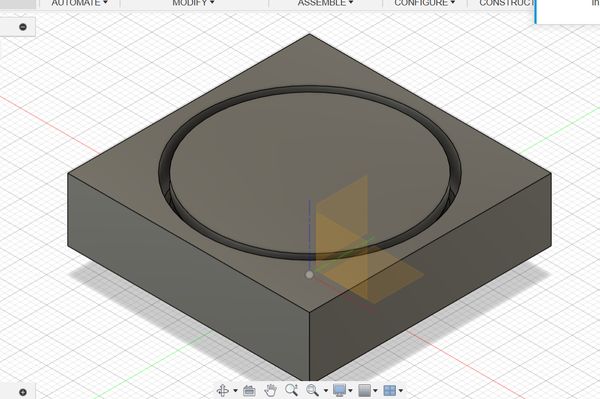Image resolution: width=600 pixels, height=399 pixels.
Task: Open the Viewports layout icon
Action: [x=390, y=391]
